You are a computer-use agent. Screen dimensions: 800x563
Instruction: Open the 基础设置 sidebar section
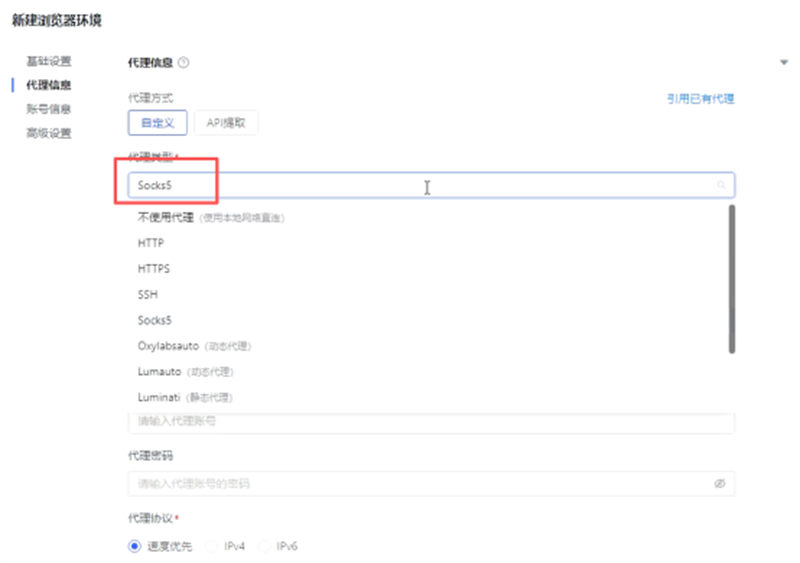click(48, 61)
